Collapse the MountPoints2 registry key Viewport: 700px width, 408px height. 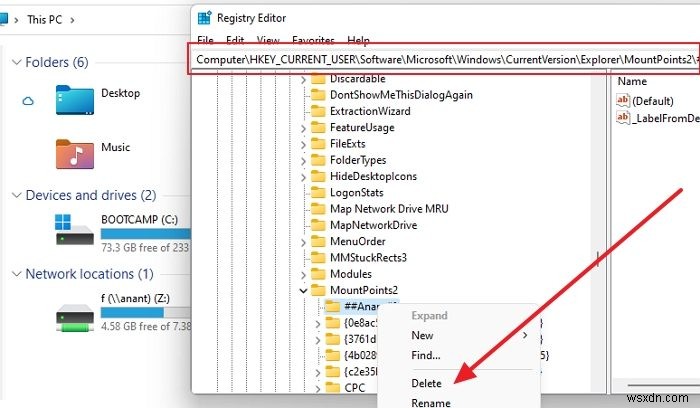tap(303, 291)
